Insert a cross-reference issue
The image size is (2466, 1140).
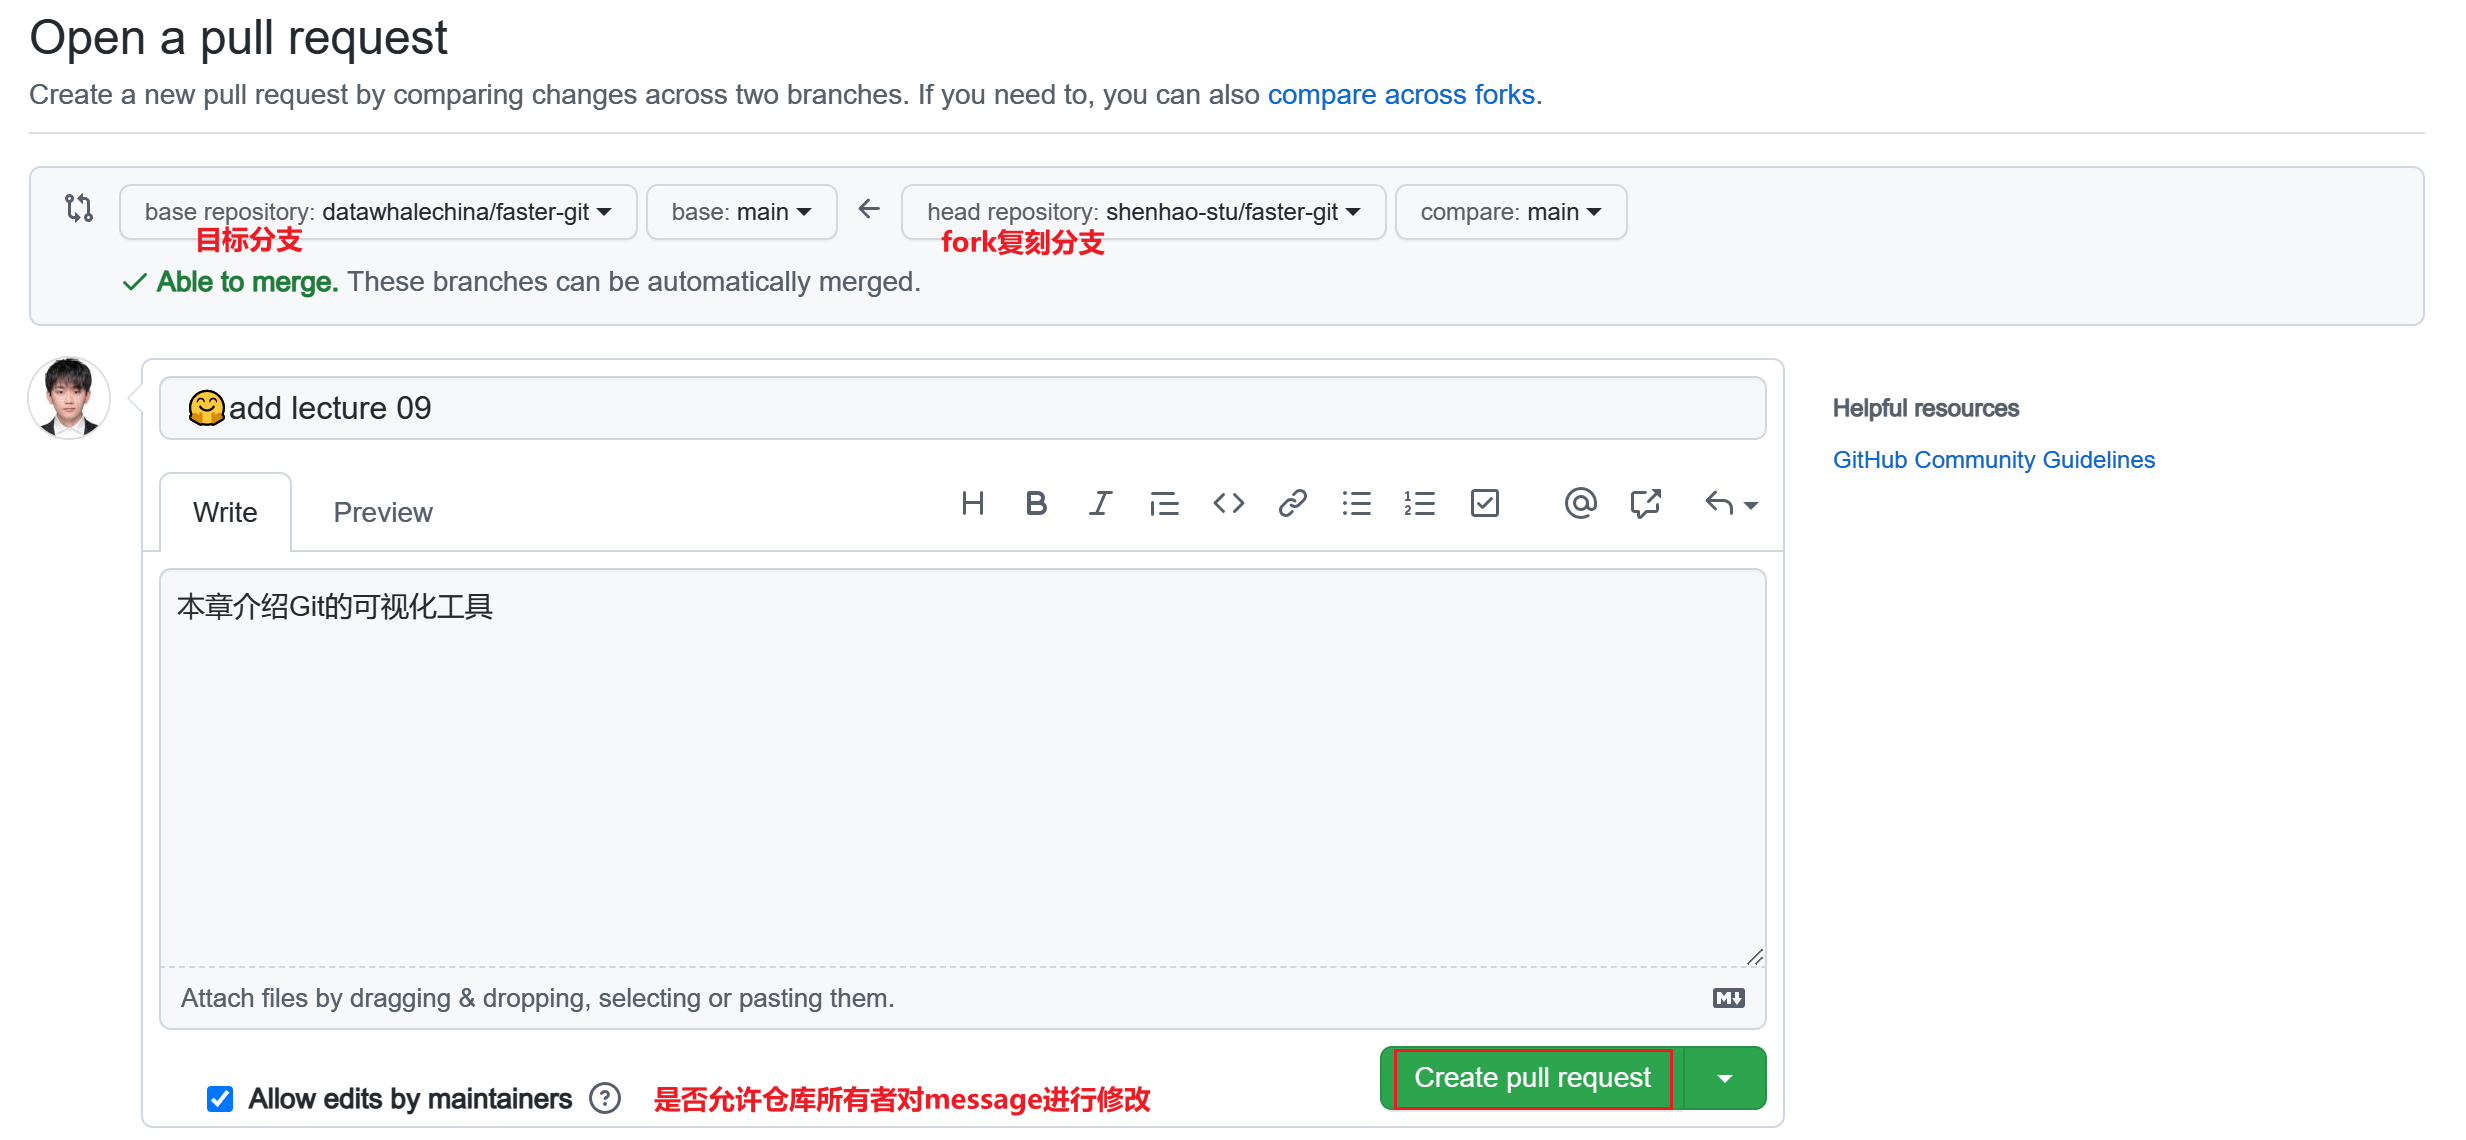click(x=1645, y=503)
